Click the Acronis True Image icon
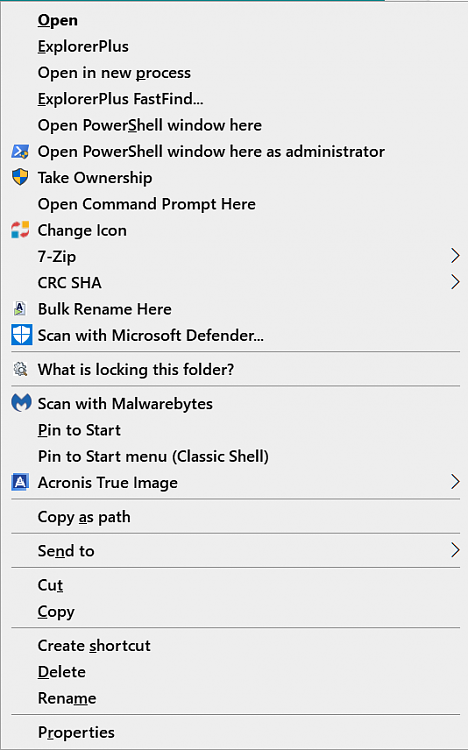Screen dimensions: 468x750 [20, 482]
